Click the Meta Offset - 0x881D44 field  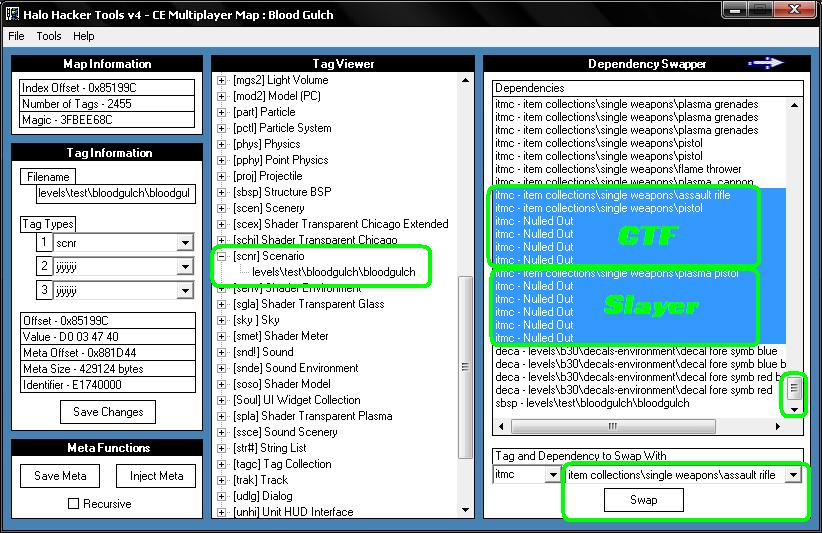point(108,353)
